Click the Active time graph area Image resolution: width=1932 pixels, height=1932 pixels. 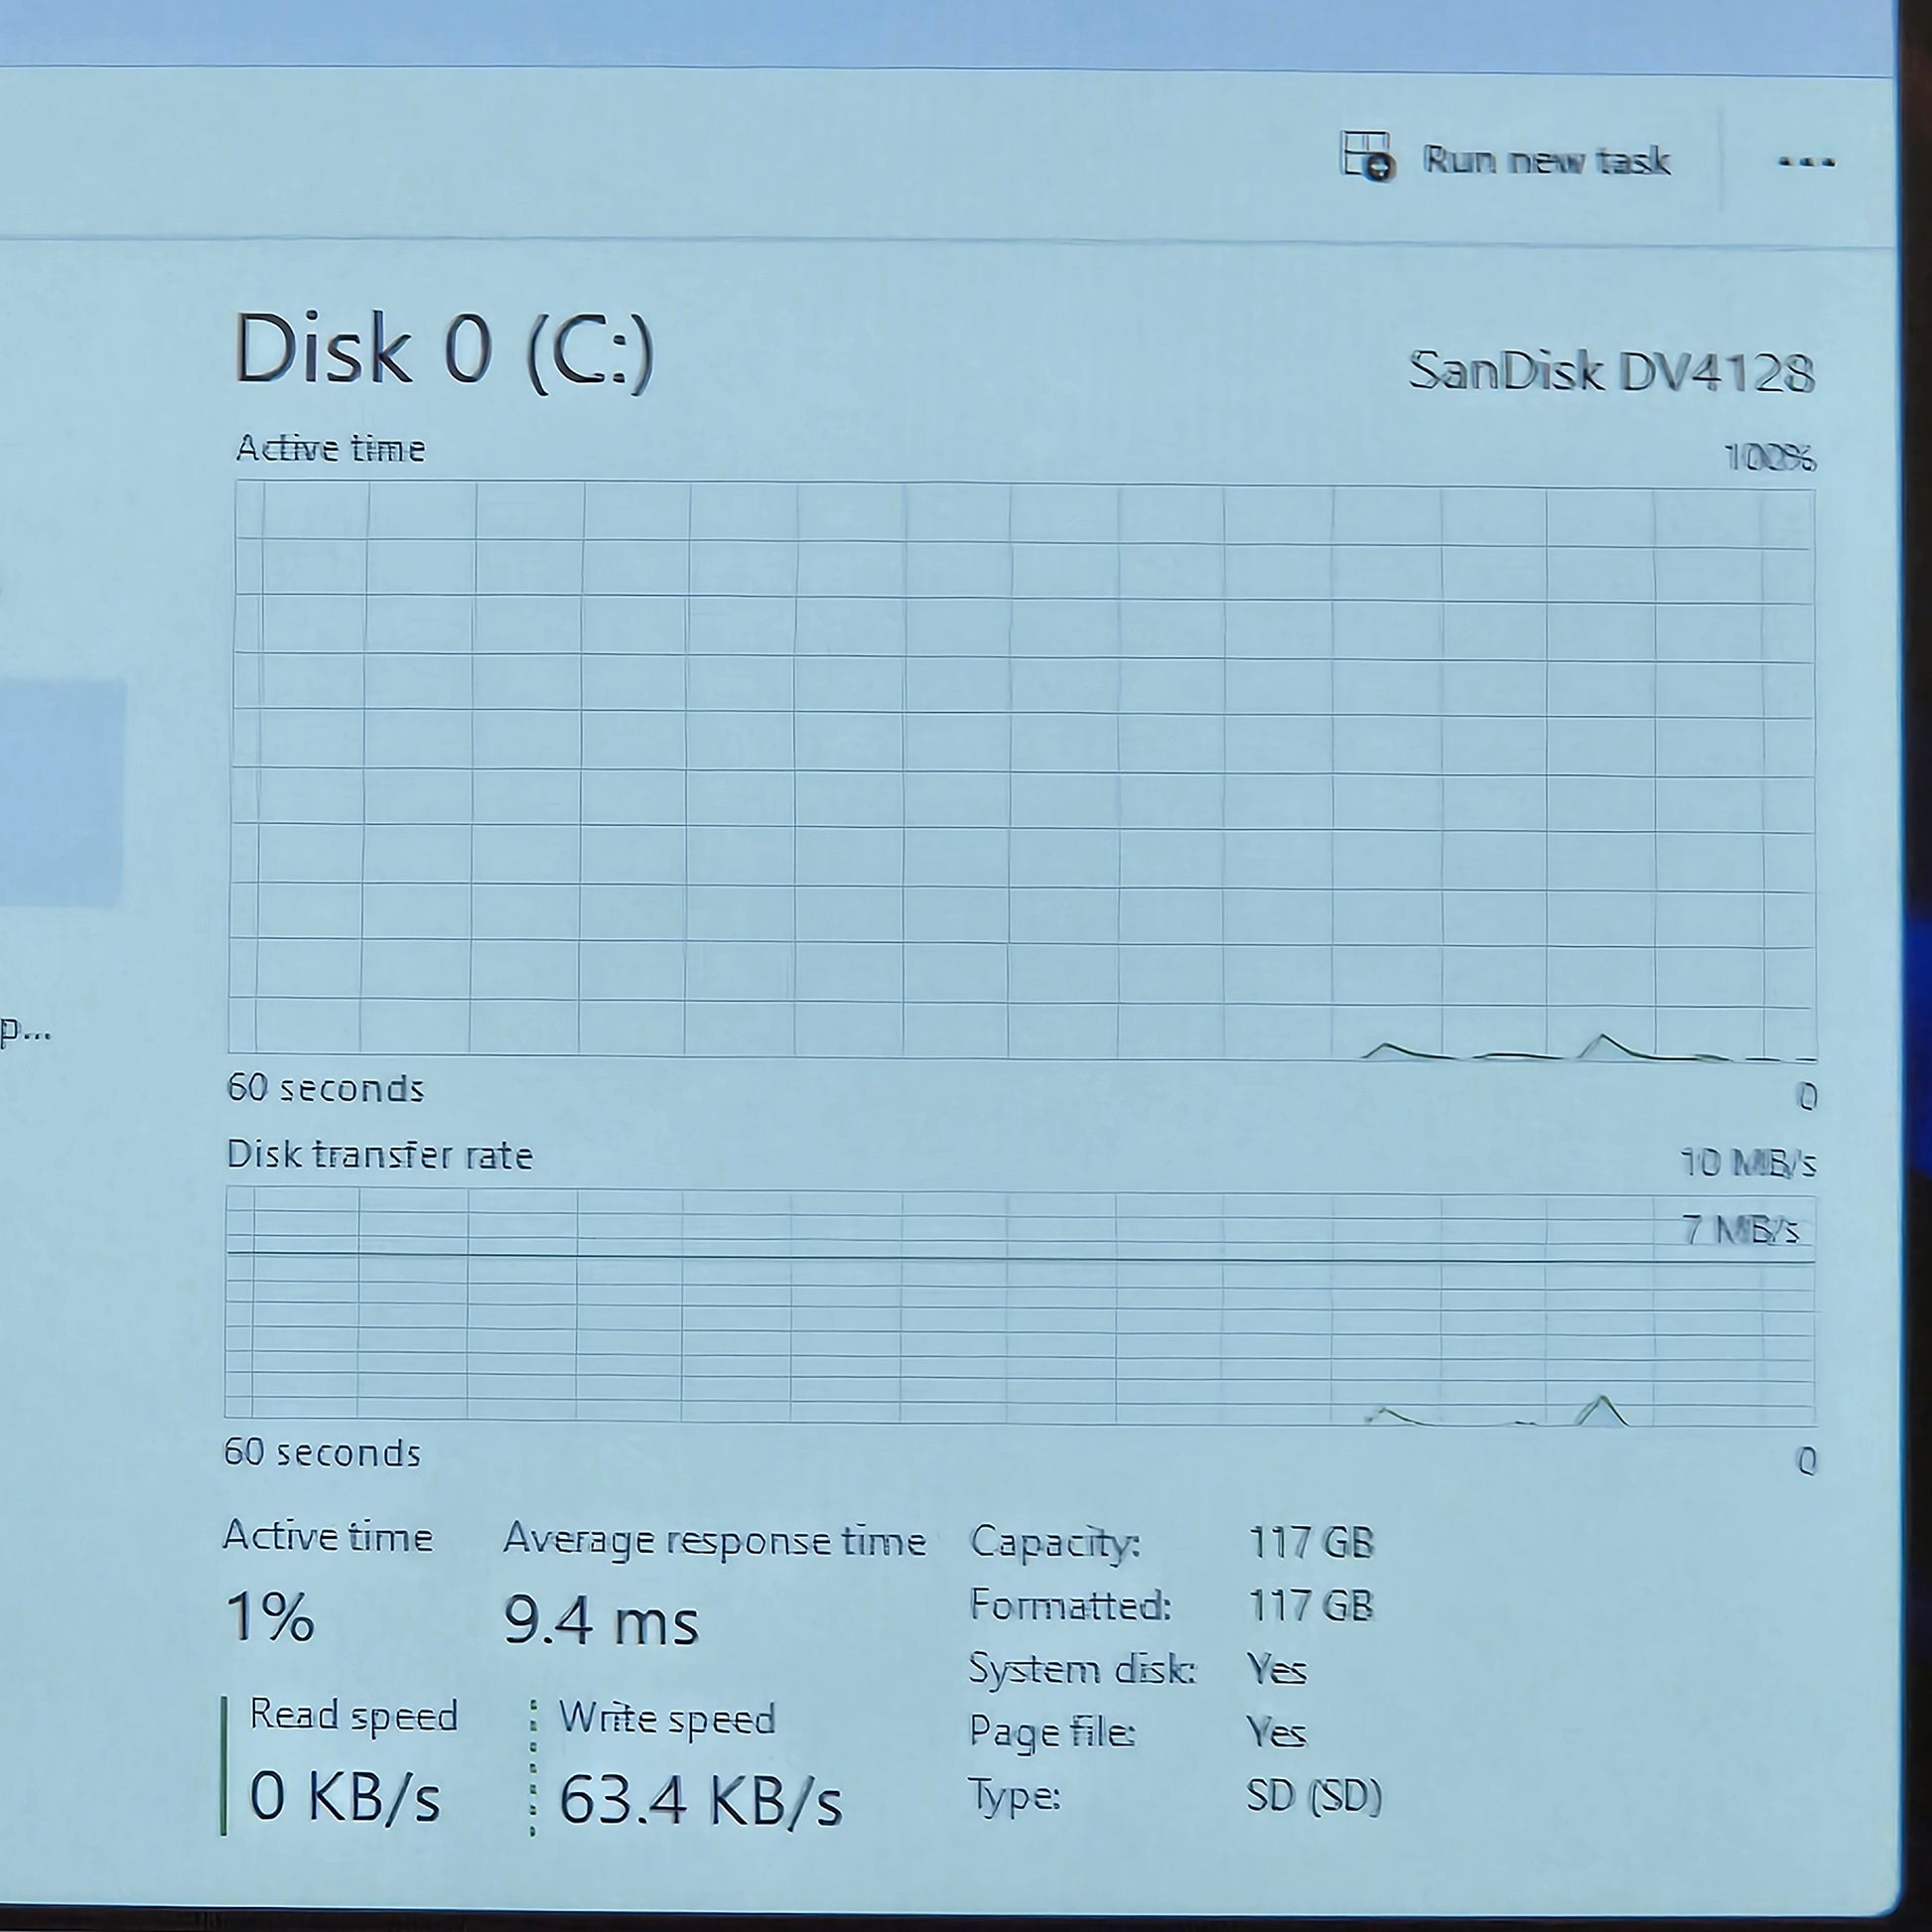click(x=1022, y=771)
